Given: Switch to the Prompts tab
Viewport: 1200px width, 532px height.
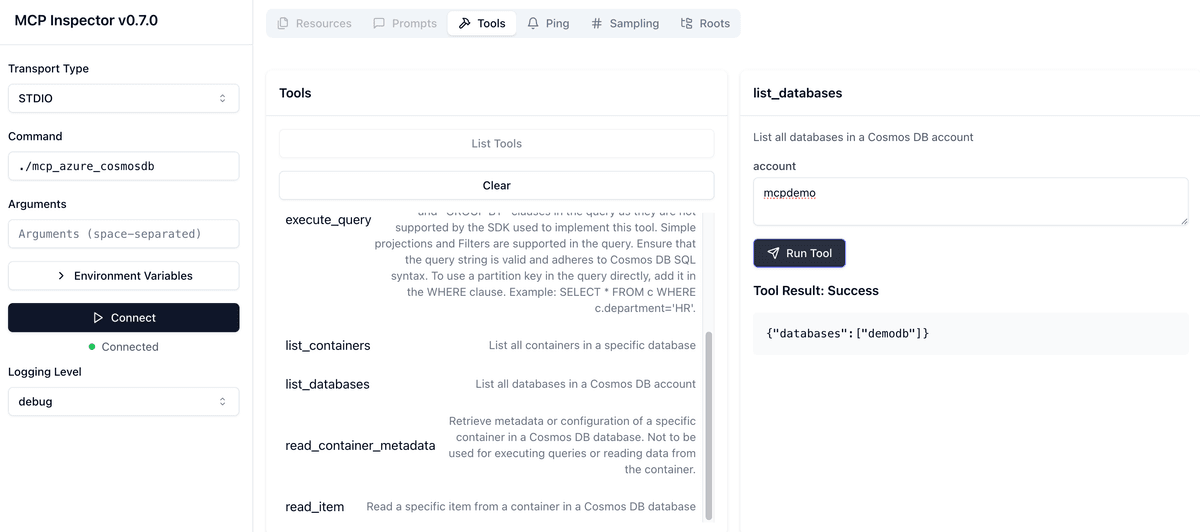Looking at the screenshot, I should pyautogui.click(x=404, y=23).
